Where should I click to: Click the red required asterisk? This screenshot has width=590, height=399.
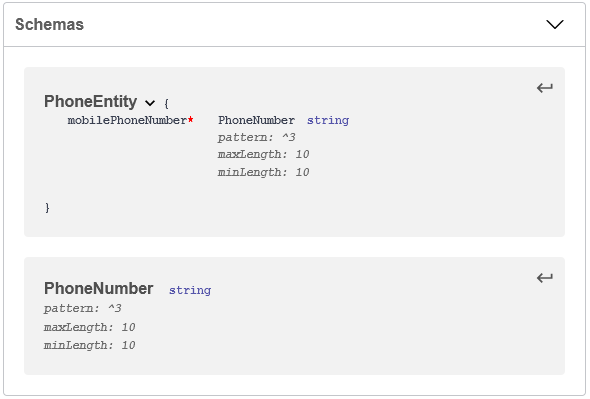(191, 120)
